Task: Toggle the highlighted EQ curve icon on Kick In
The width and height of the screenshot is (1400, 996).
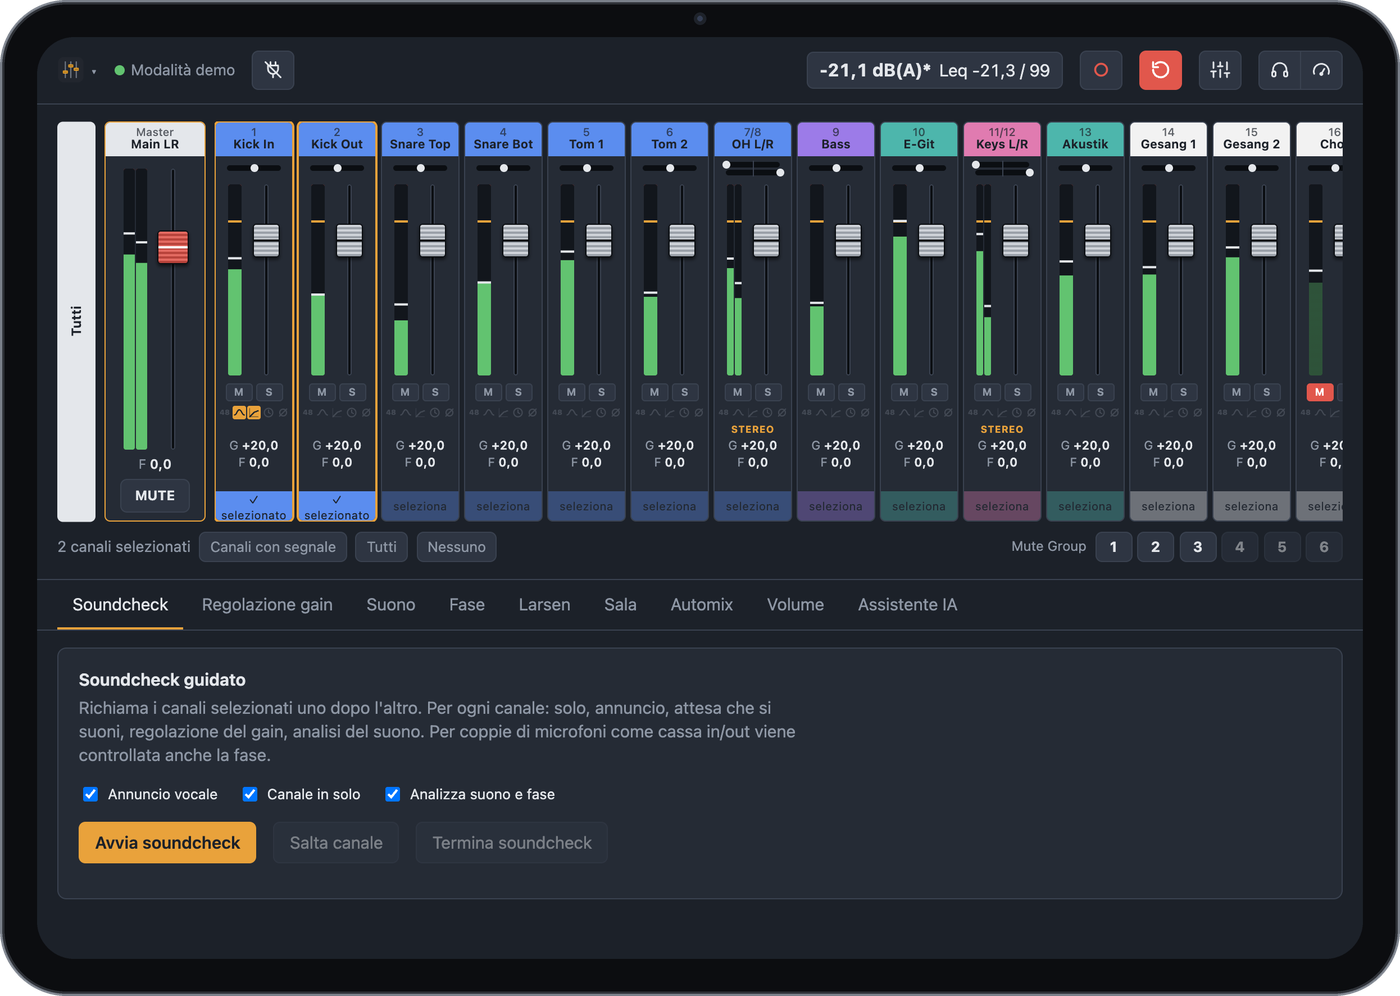Action: [239, 413]
